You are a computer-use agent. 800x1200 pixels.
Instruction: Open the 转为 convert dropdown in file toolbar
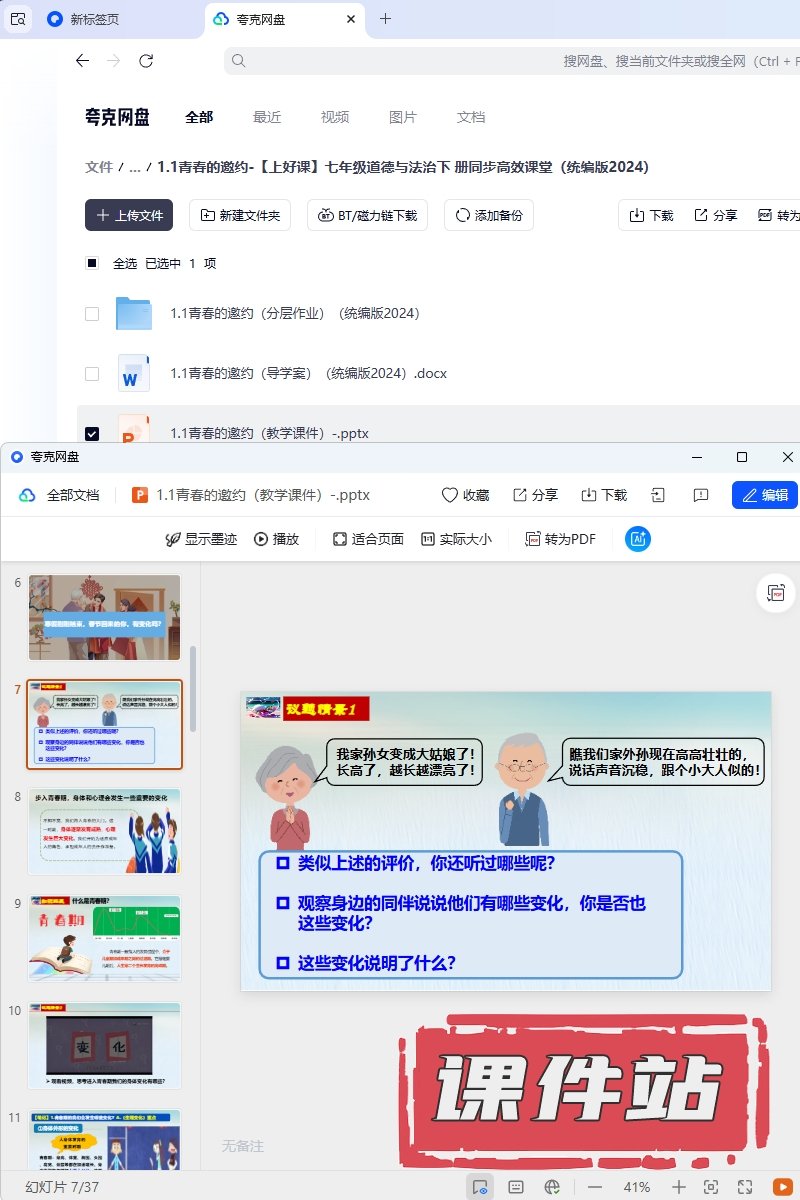click(x=778, y=215)
